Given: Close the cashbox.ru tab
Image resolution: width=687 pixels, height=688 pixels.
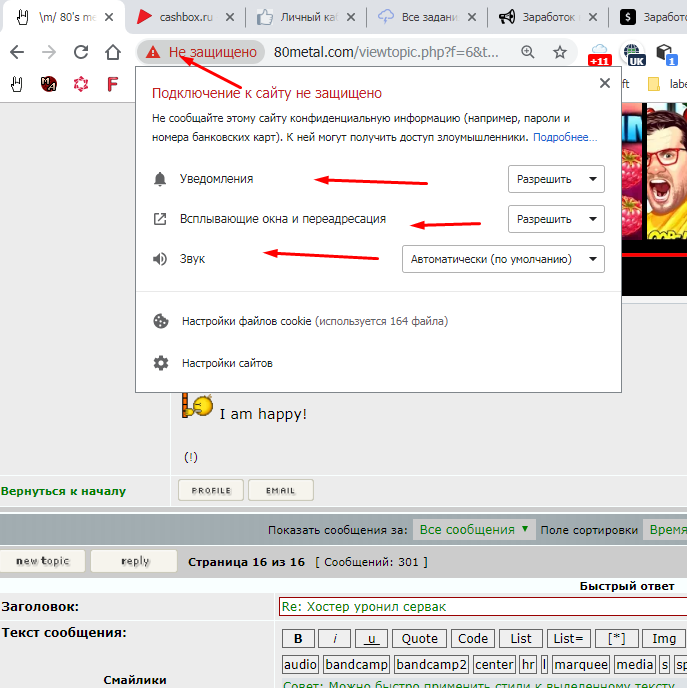Looking at the screenshot, I should [x=230, y=17].
